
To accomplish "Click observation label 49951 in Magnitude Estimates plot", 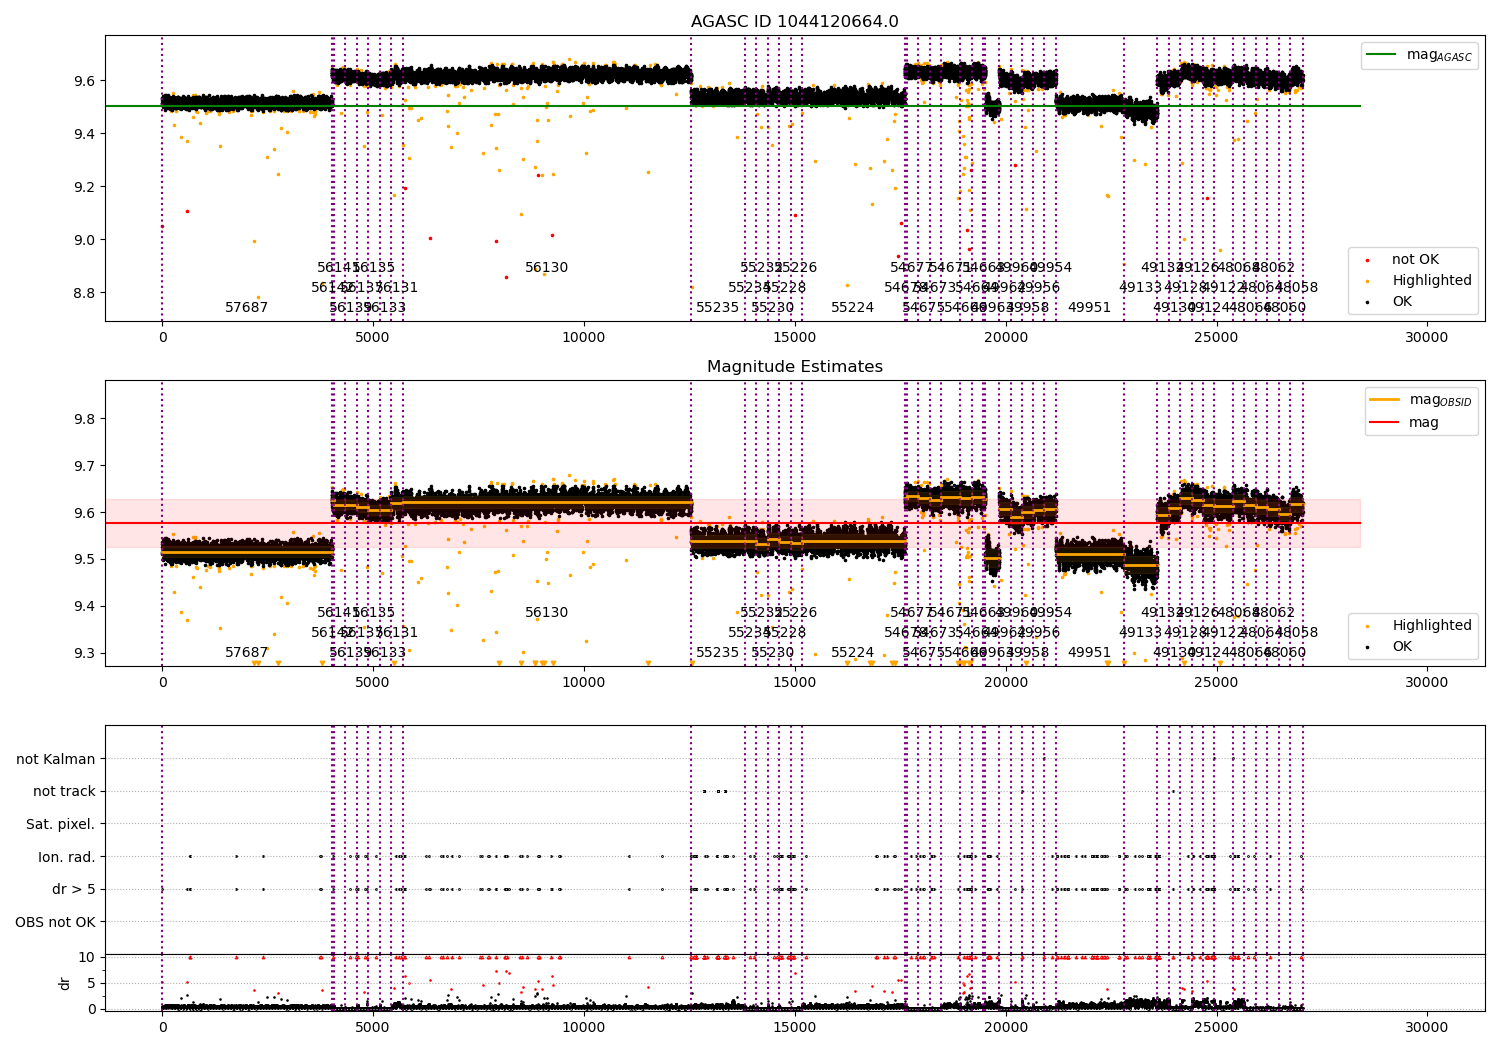I will [1090, 653].
